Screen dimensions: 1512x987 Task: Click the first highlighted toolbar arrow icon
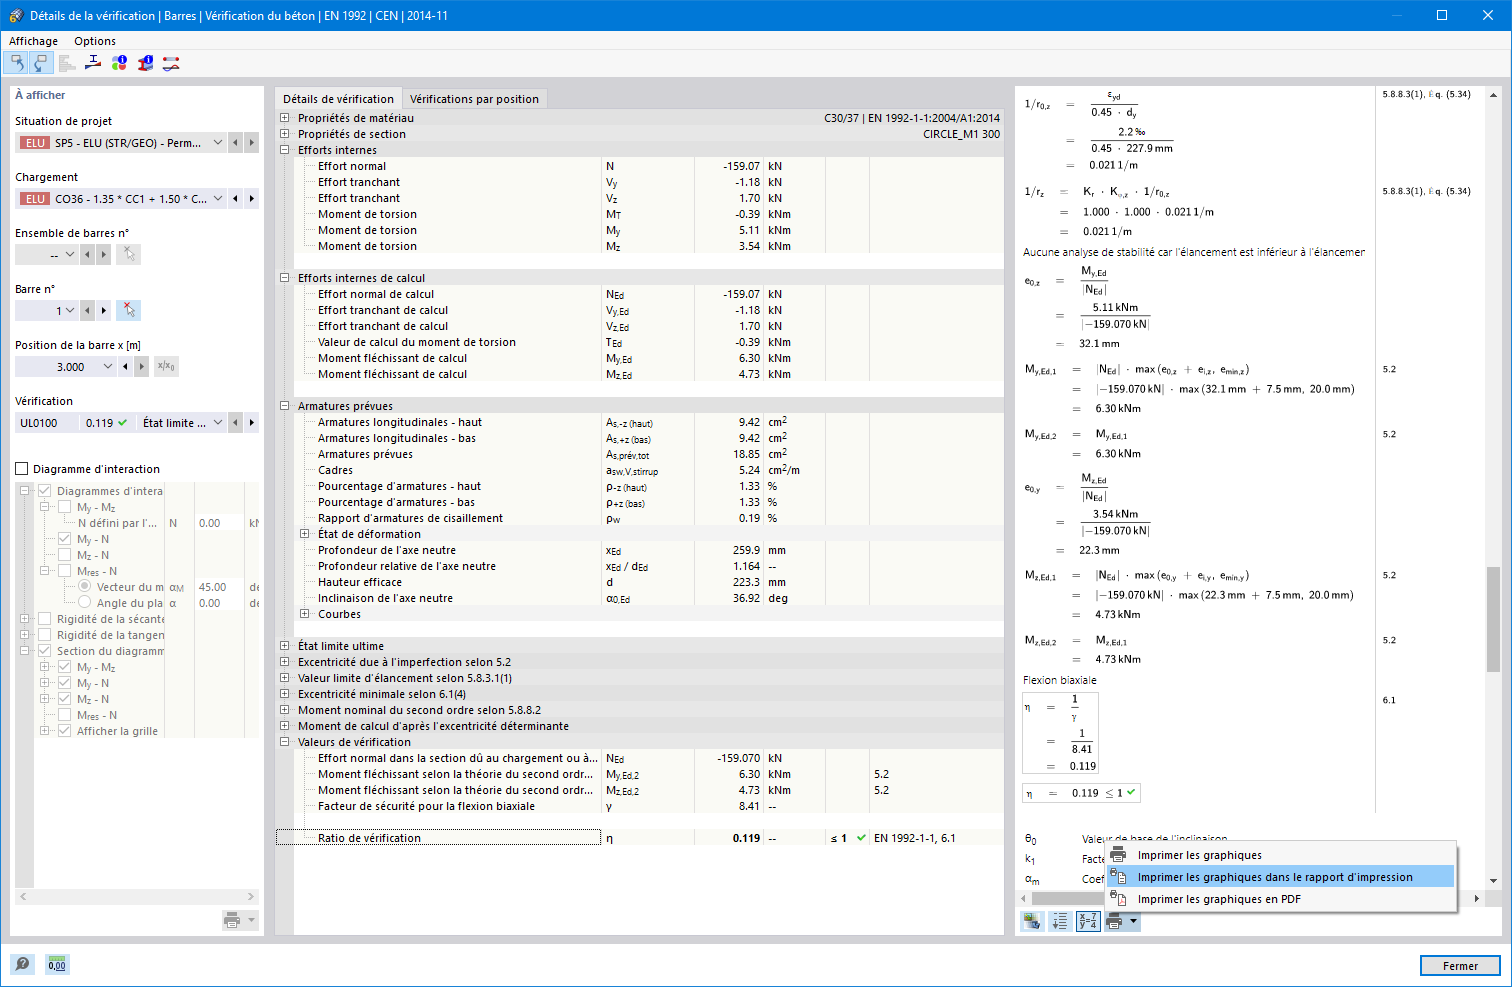17,63
